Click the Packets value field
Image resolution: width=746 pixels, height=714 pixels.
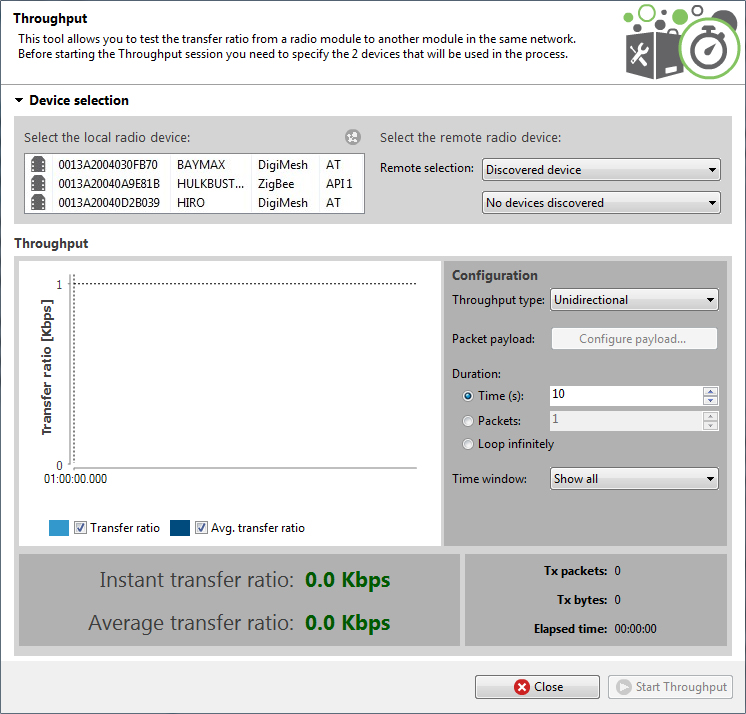pyautogui.click(x=626, y=421)
